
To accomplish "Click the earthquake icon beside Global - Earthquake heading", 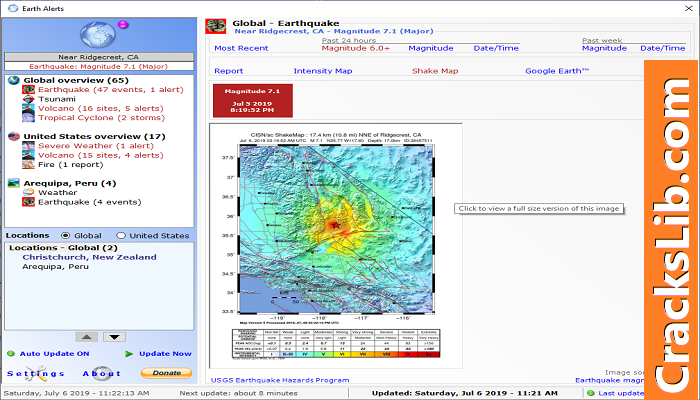I will pos(216,26).
